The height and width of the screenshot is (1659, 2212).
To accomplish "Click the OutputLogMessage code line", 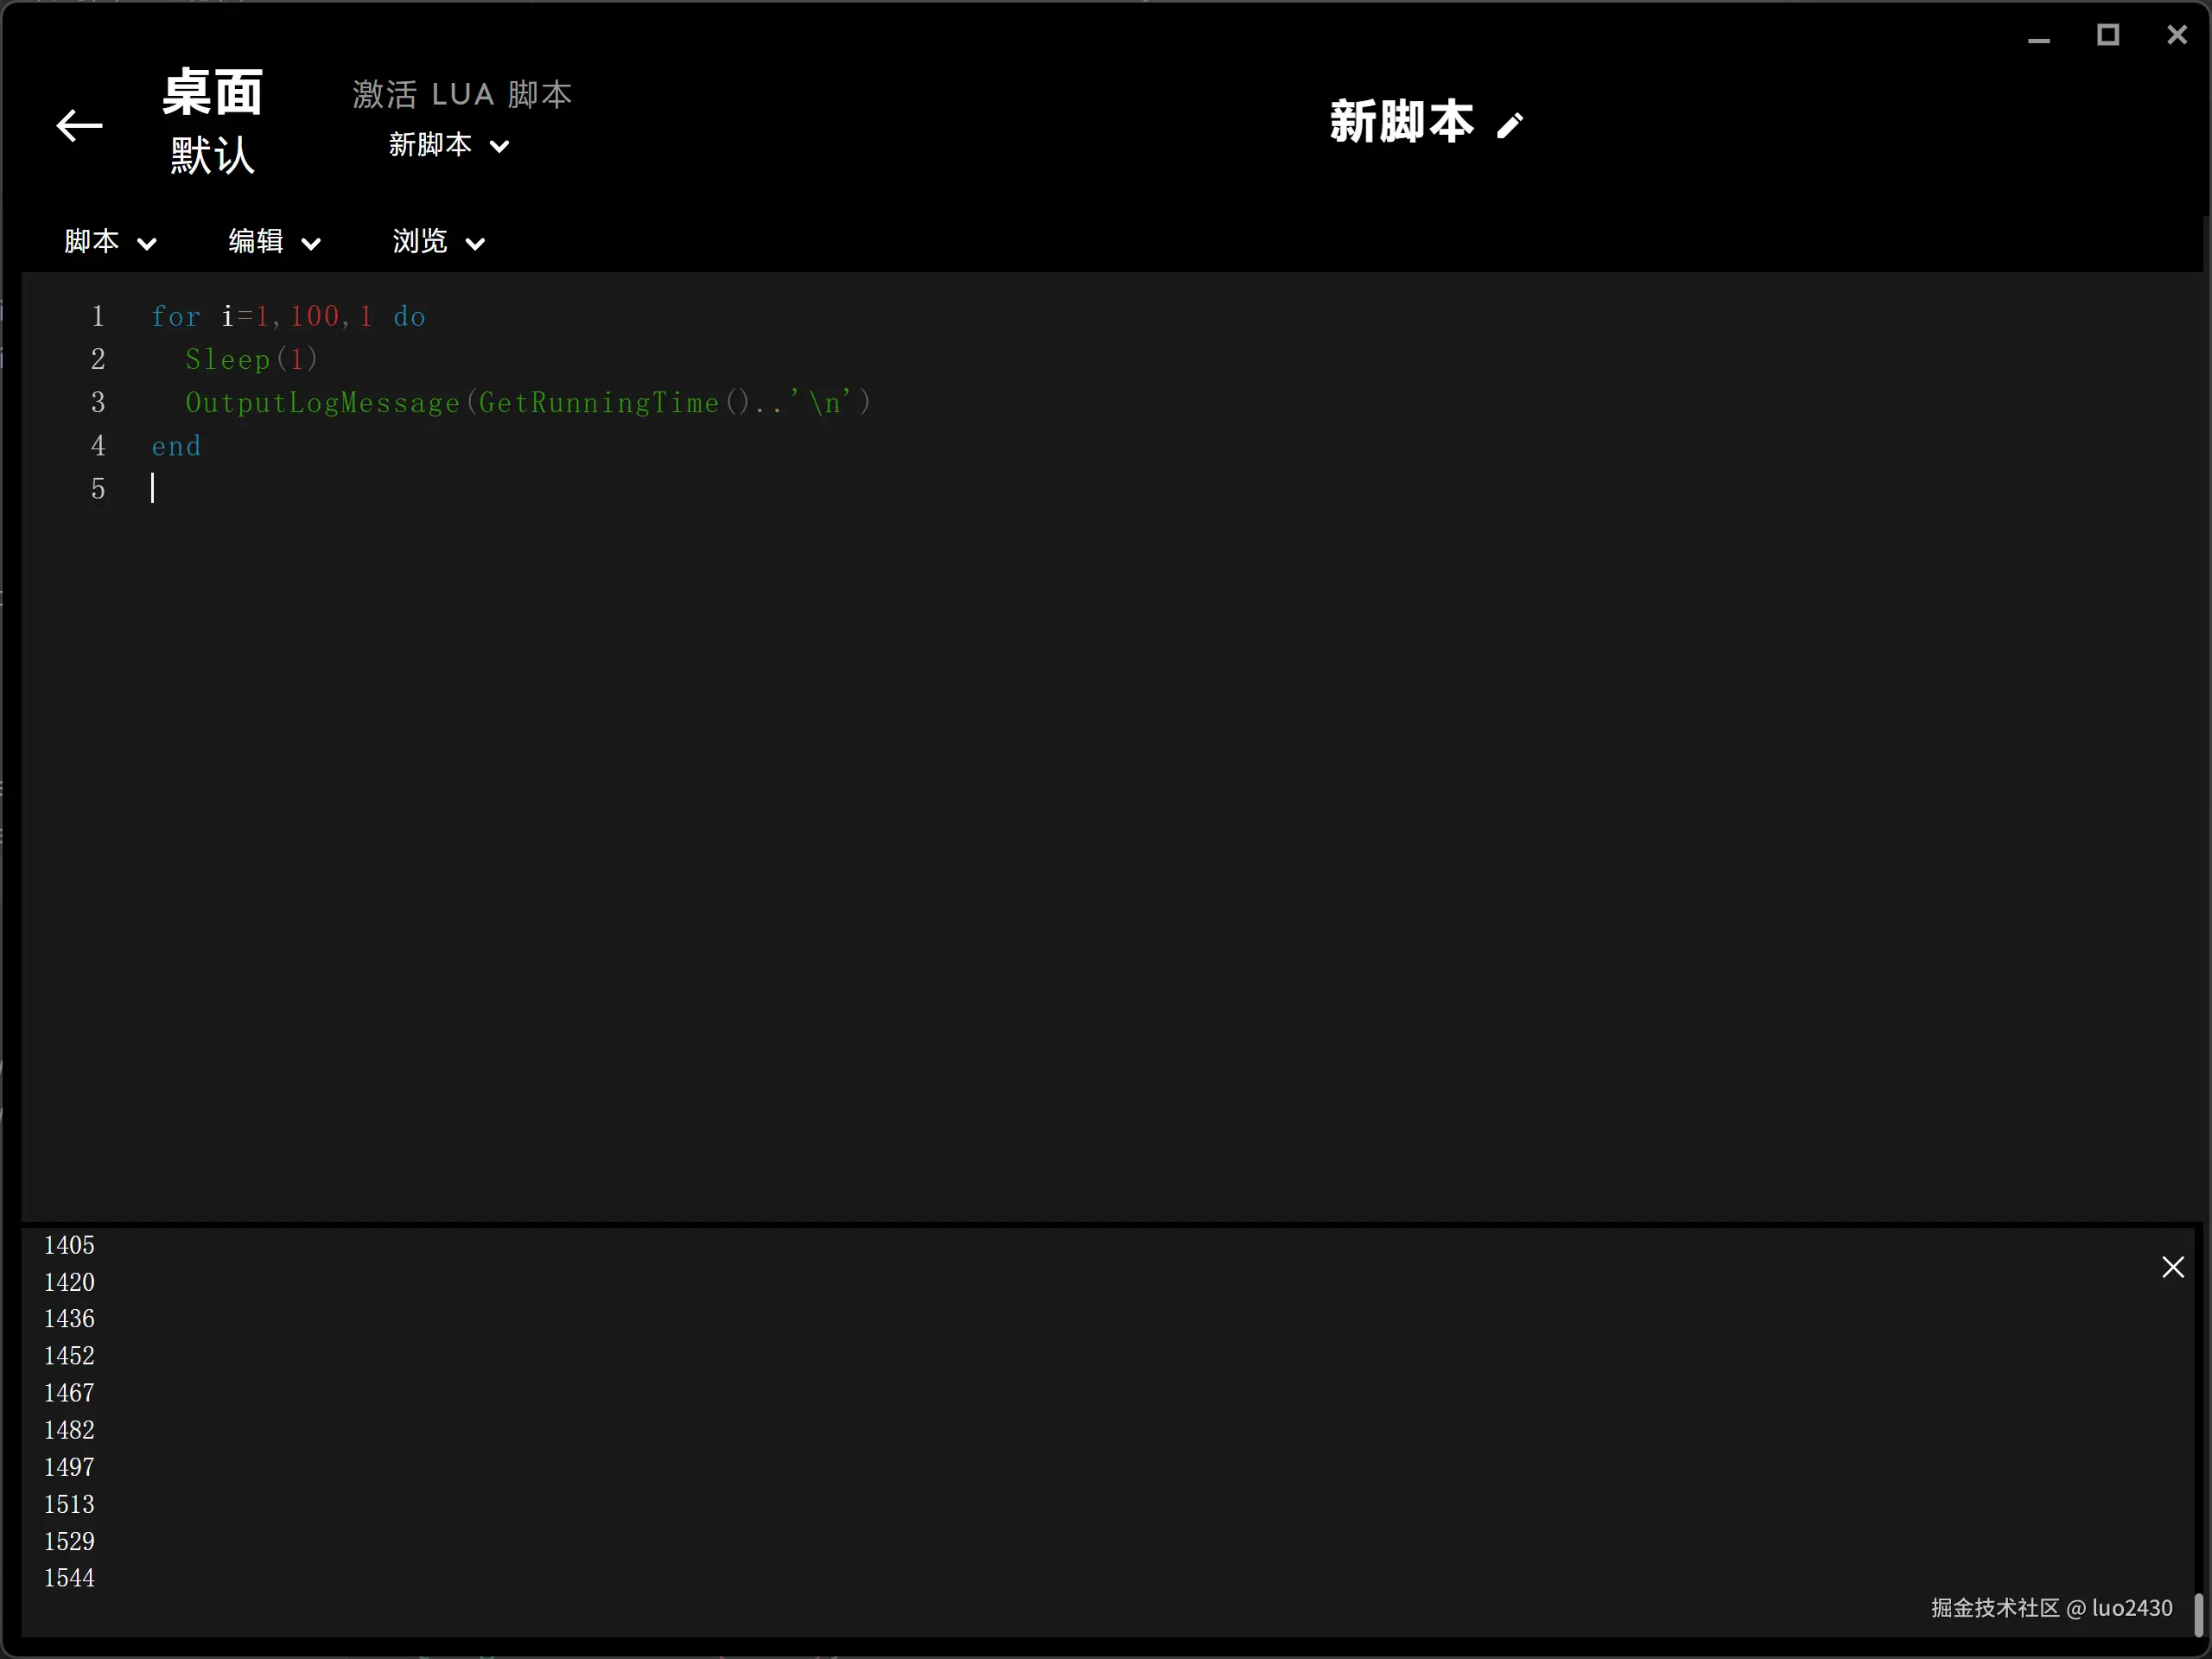I will point(528,403).
